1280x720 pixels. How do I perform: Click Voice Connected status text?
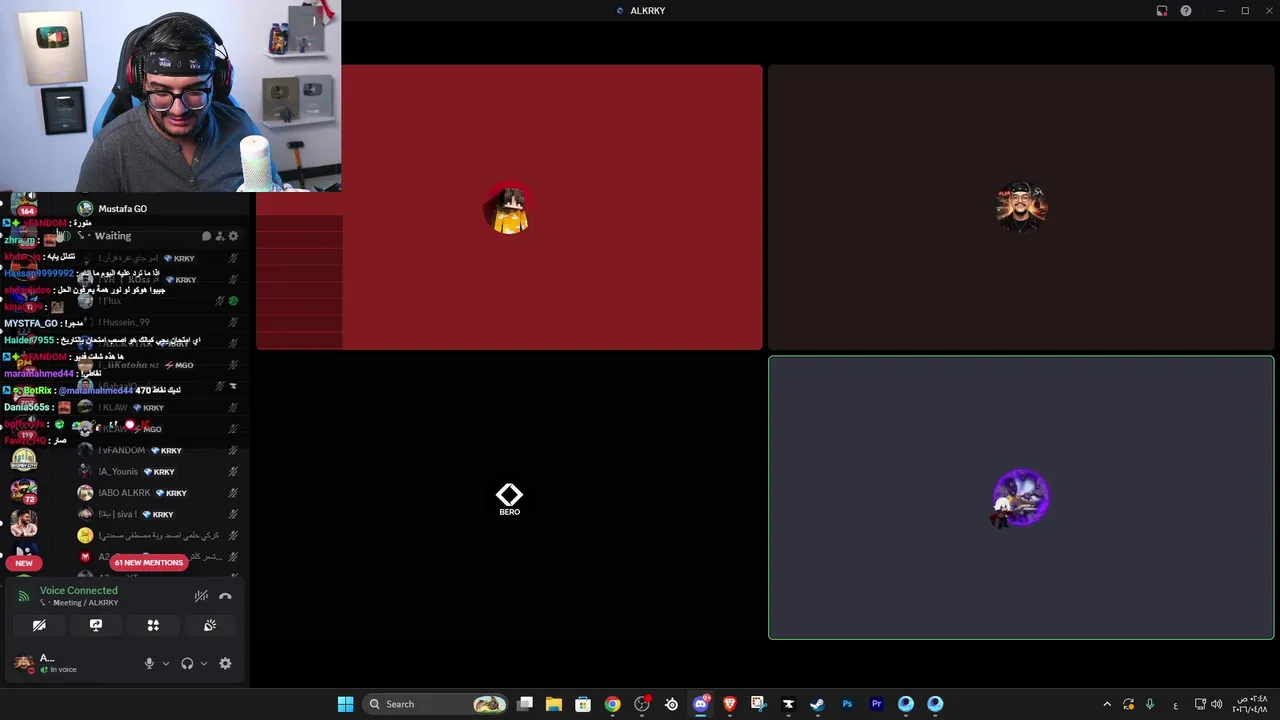click(78, 590)
